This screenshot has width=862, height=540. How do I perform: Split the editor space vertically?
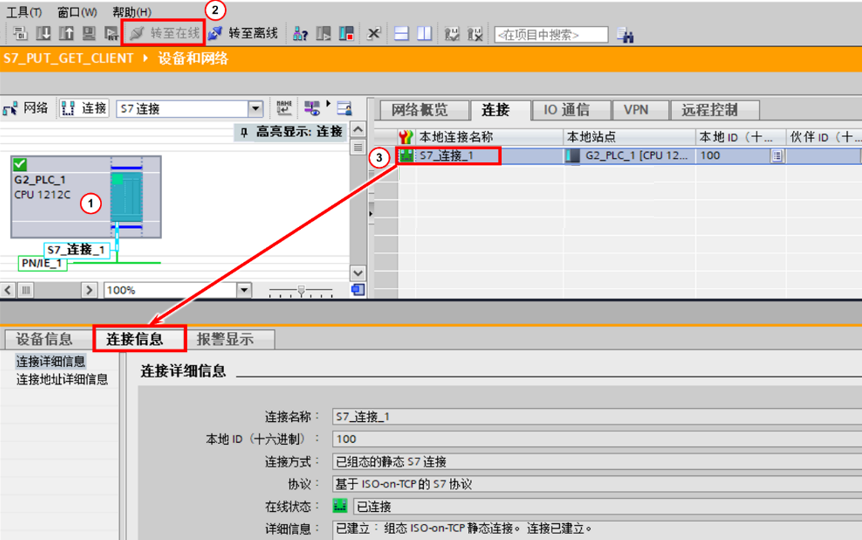click(x=424, y=34)
